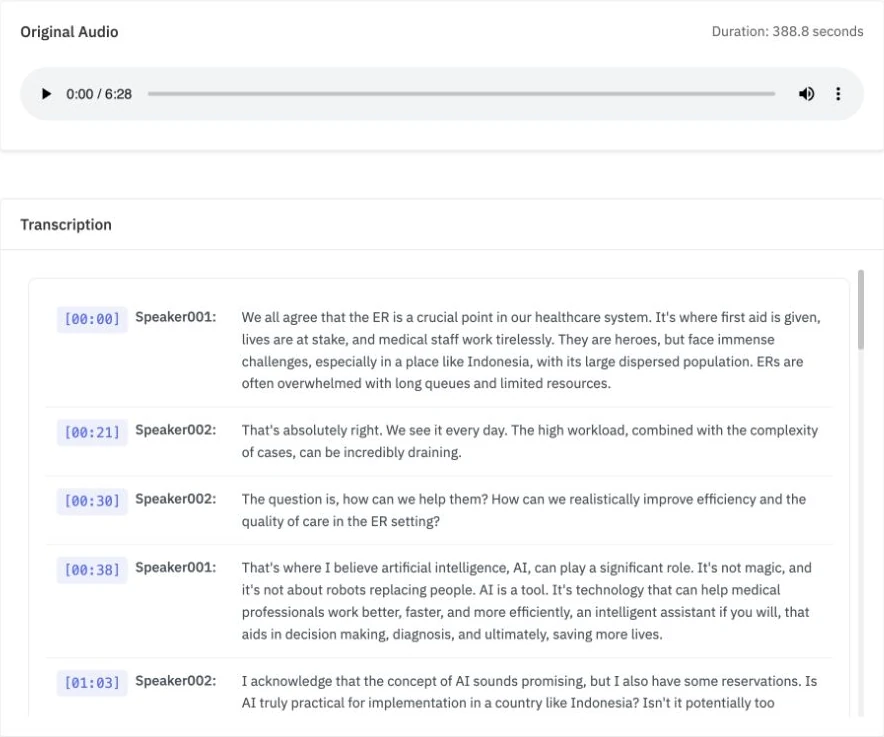Viewport: 884px width, 737px height.
Task: Click the 'Transcription' heading
Action: pyautogui.click(x=66, y=224)
